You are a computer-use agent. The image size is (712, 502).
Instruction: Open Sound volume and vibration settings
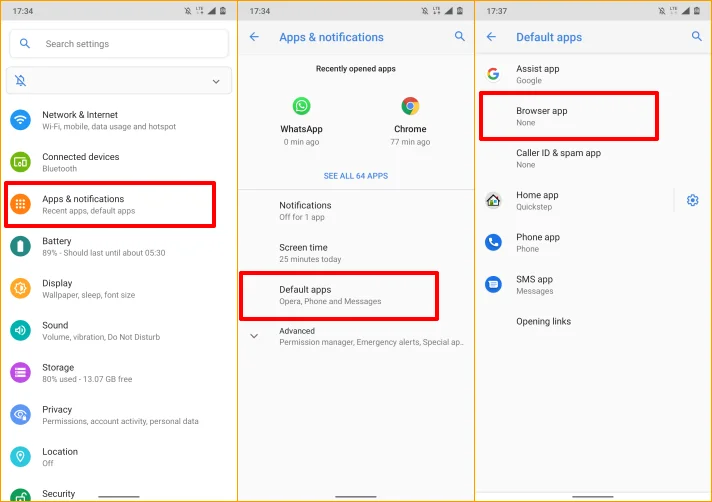[x=119, y=331]
